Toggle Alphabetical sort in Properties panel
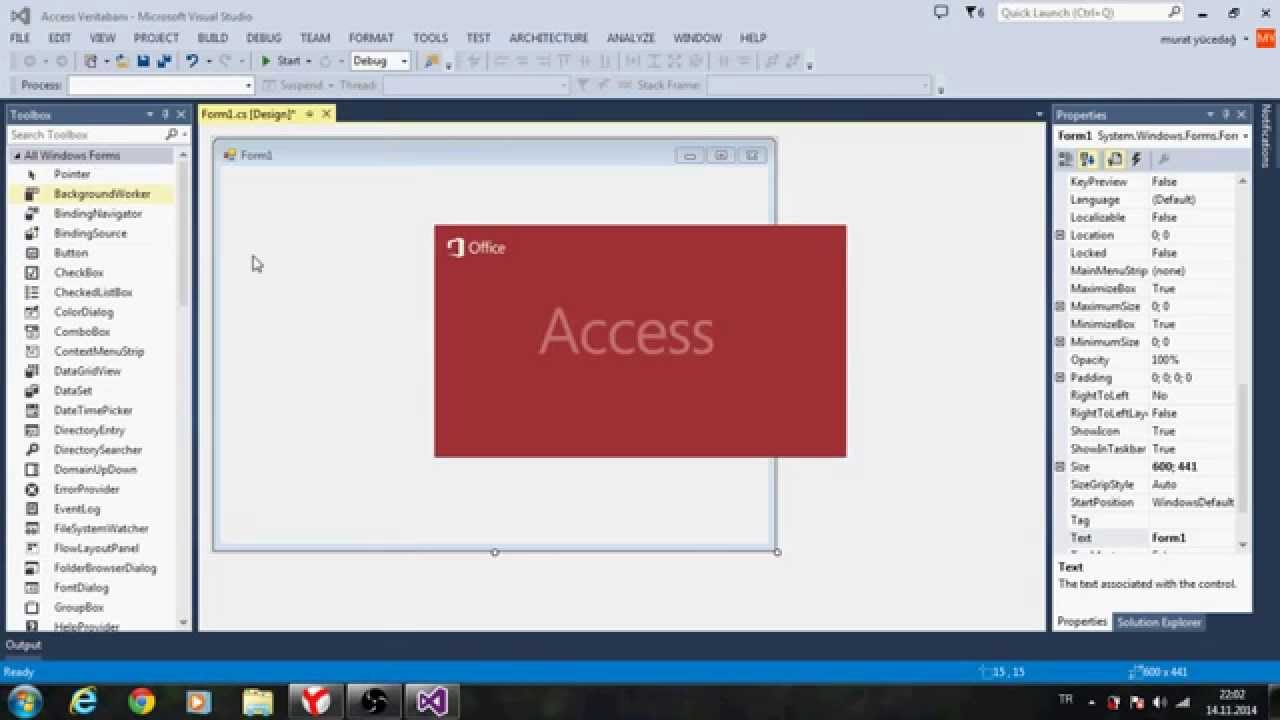 coord(1088,159)
